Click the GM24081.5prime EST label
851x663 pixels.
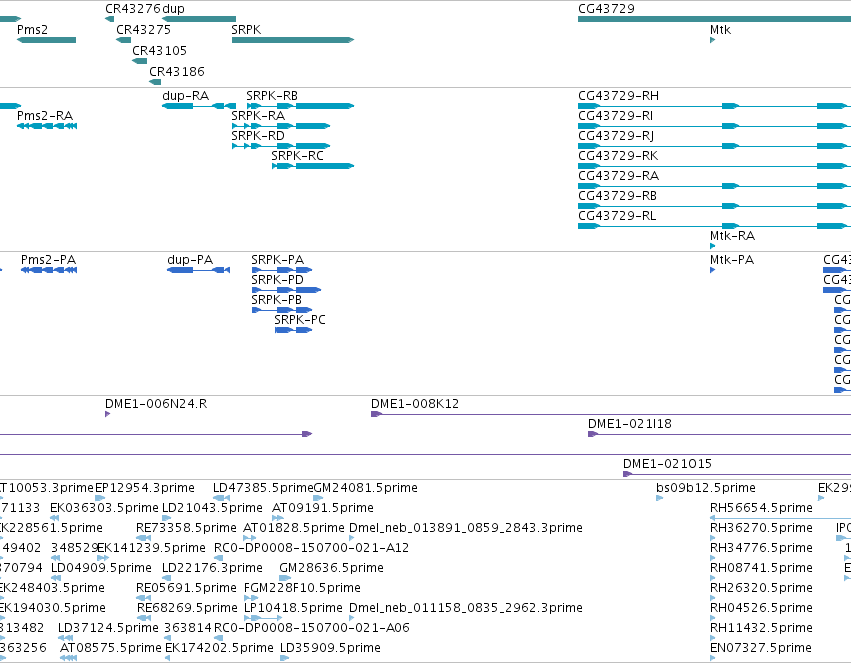366,488
